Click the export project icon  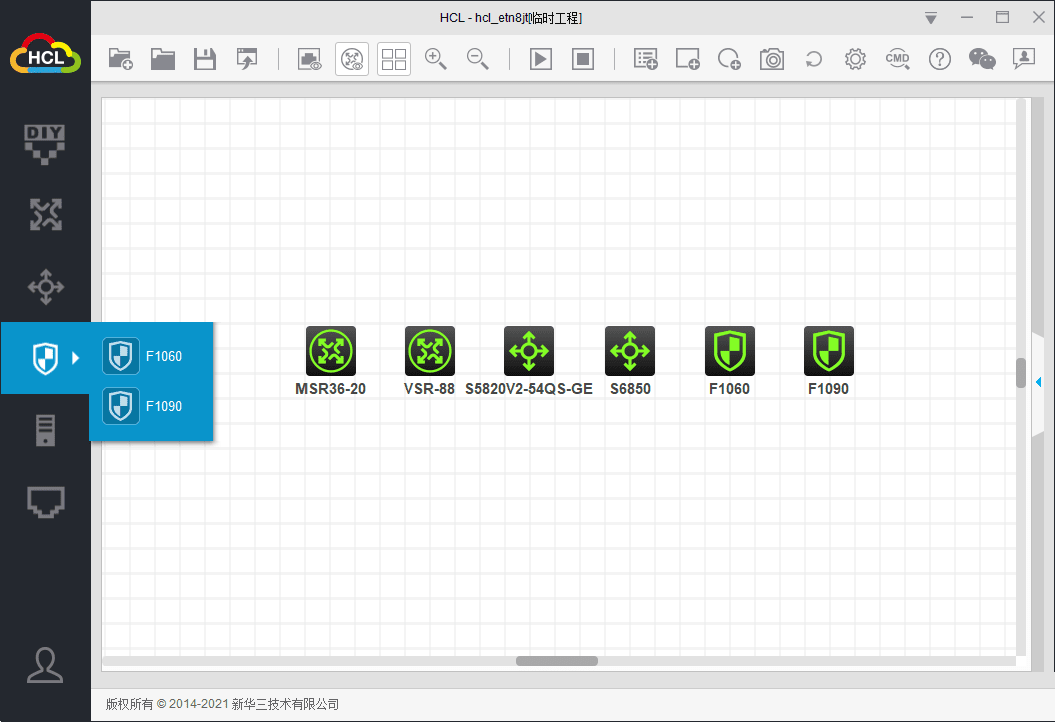coord(247,59)
